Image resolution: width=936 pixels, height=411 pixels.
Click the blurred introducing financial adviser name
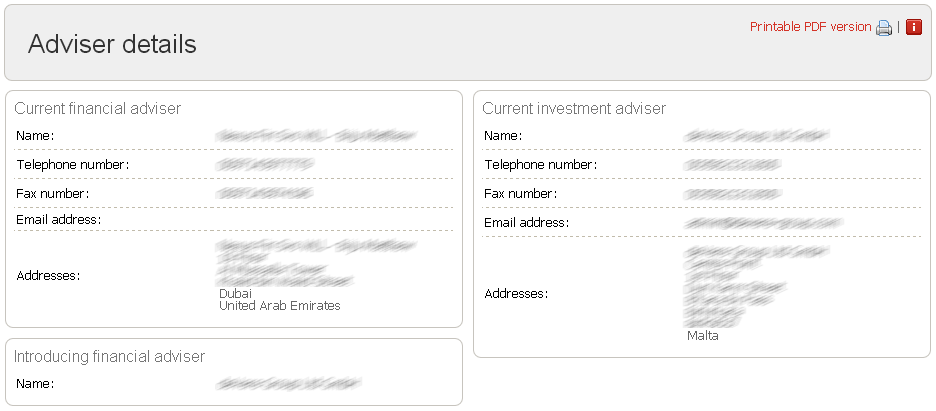[289, 384]
